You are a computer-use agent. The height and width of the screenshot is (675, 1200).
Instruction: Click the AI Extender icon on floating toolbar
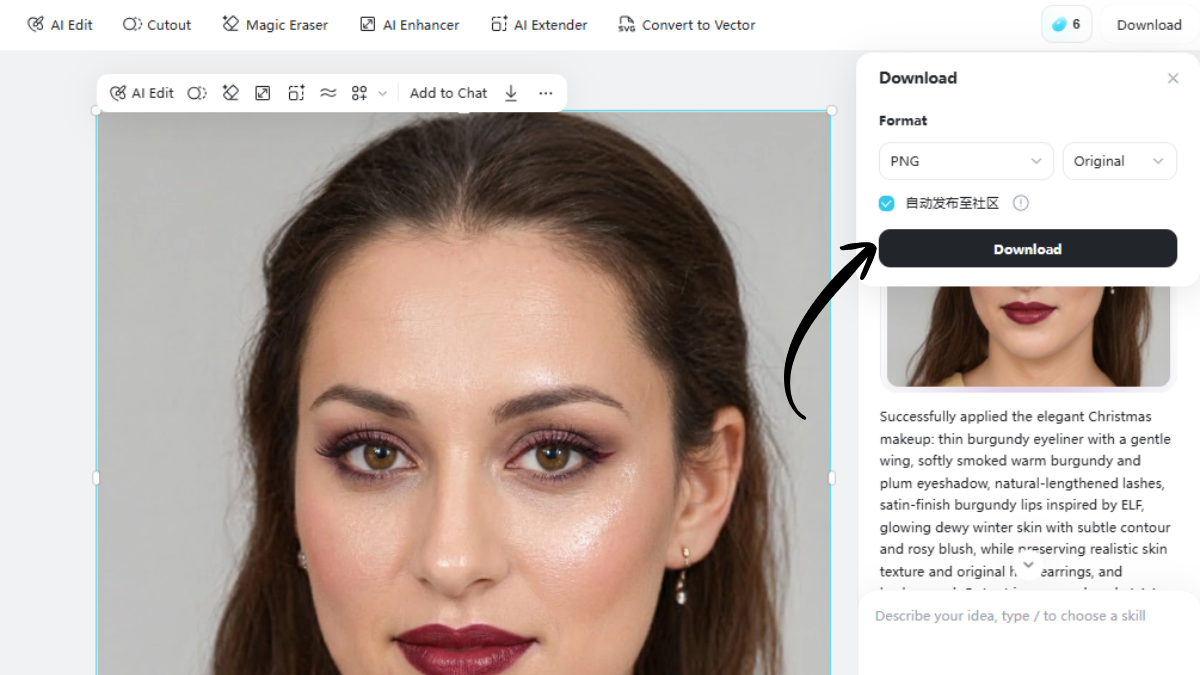(296, 92)
